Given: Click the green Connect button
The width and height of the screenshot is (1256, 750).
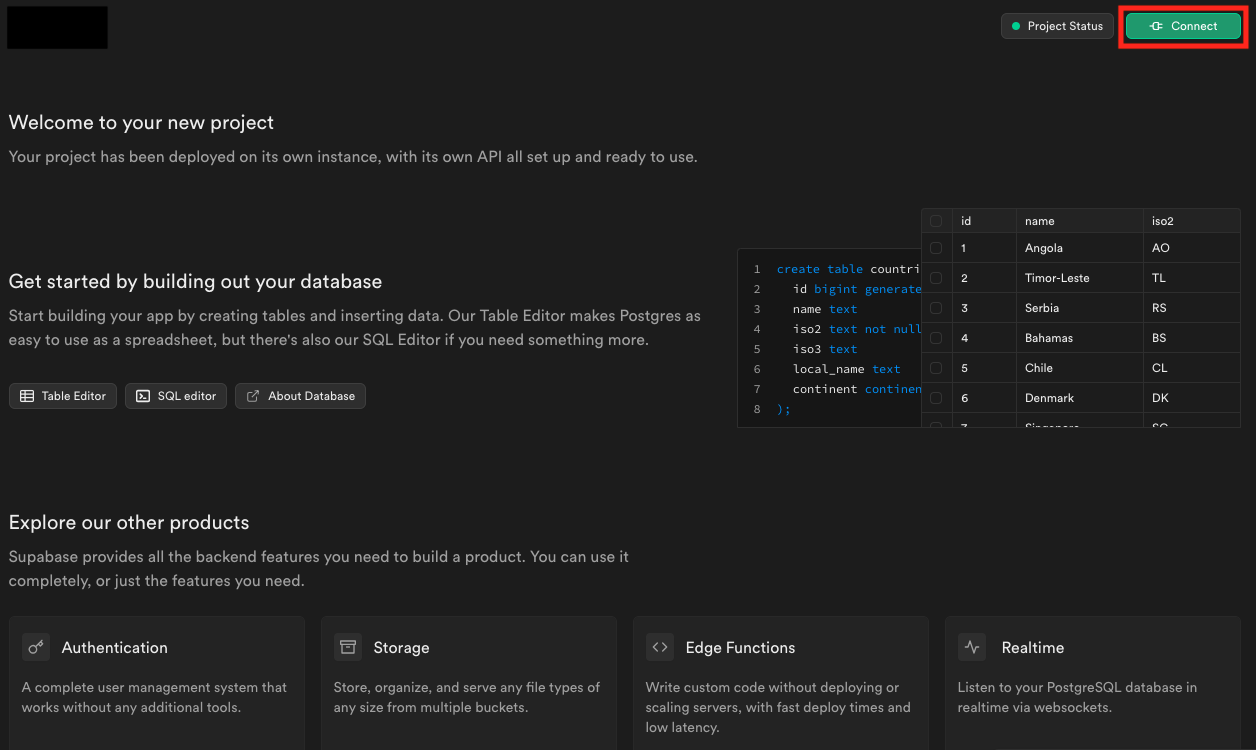Looking at the screenshot, I should pos(1183,26).
